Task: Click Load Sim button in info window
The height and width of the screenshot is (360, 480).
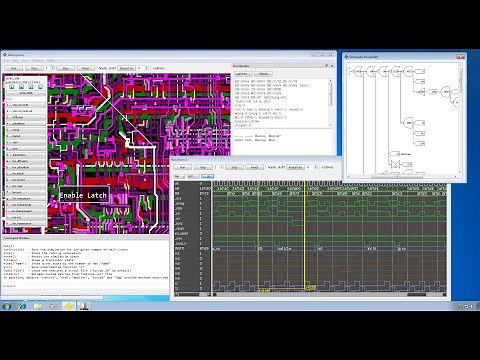Action: [x=243, y=74]
